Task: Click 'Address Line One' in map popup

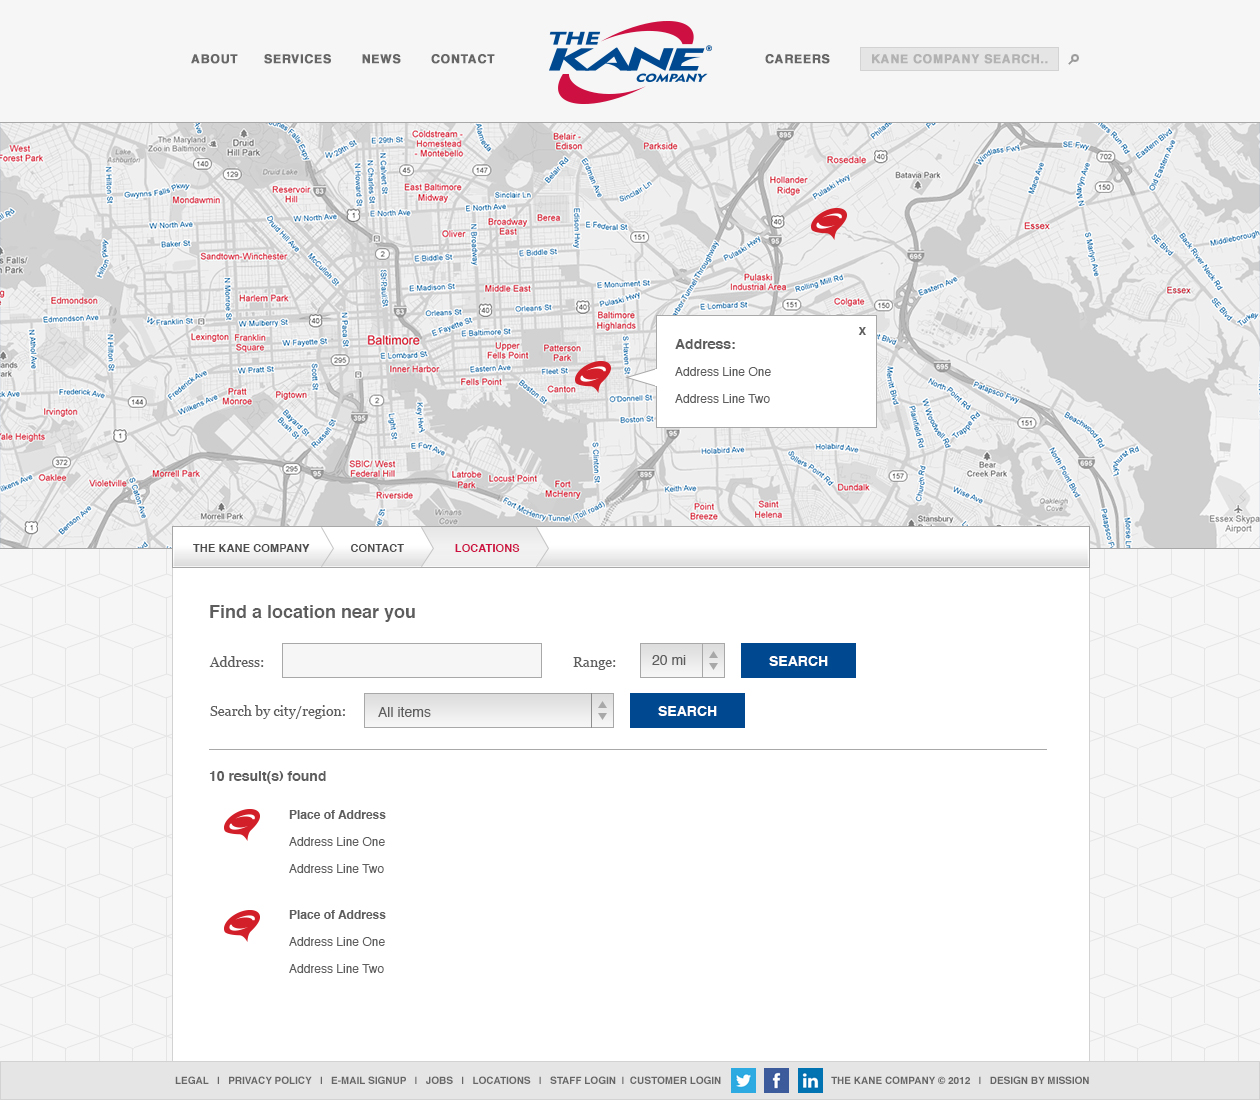Action: click(x=723, y=372)
